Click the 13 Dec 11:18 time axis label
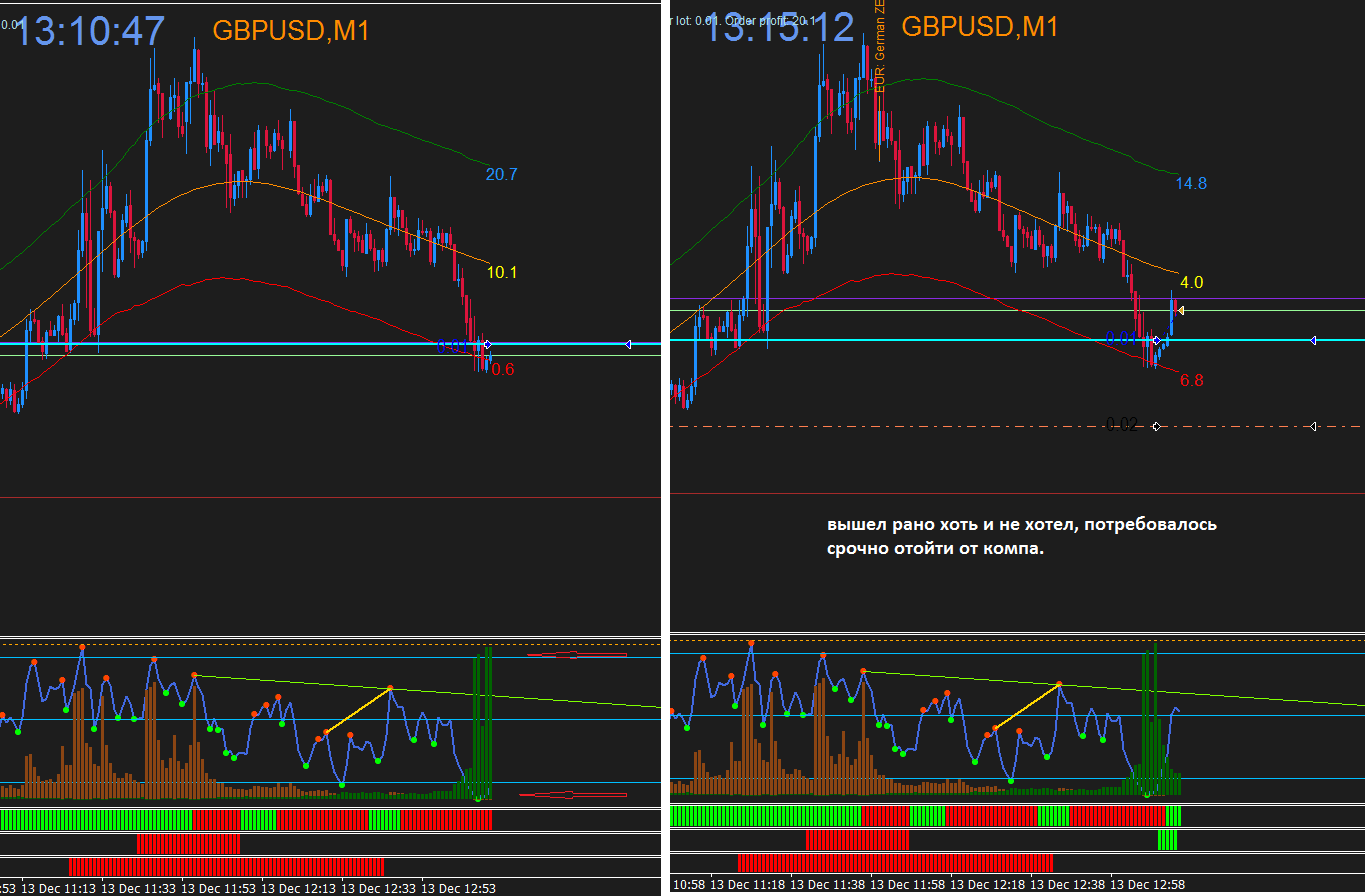This screenshot has height=896, width=1367. pos(748,886)
